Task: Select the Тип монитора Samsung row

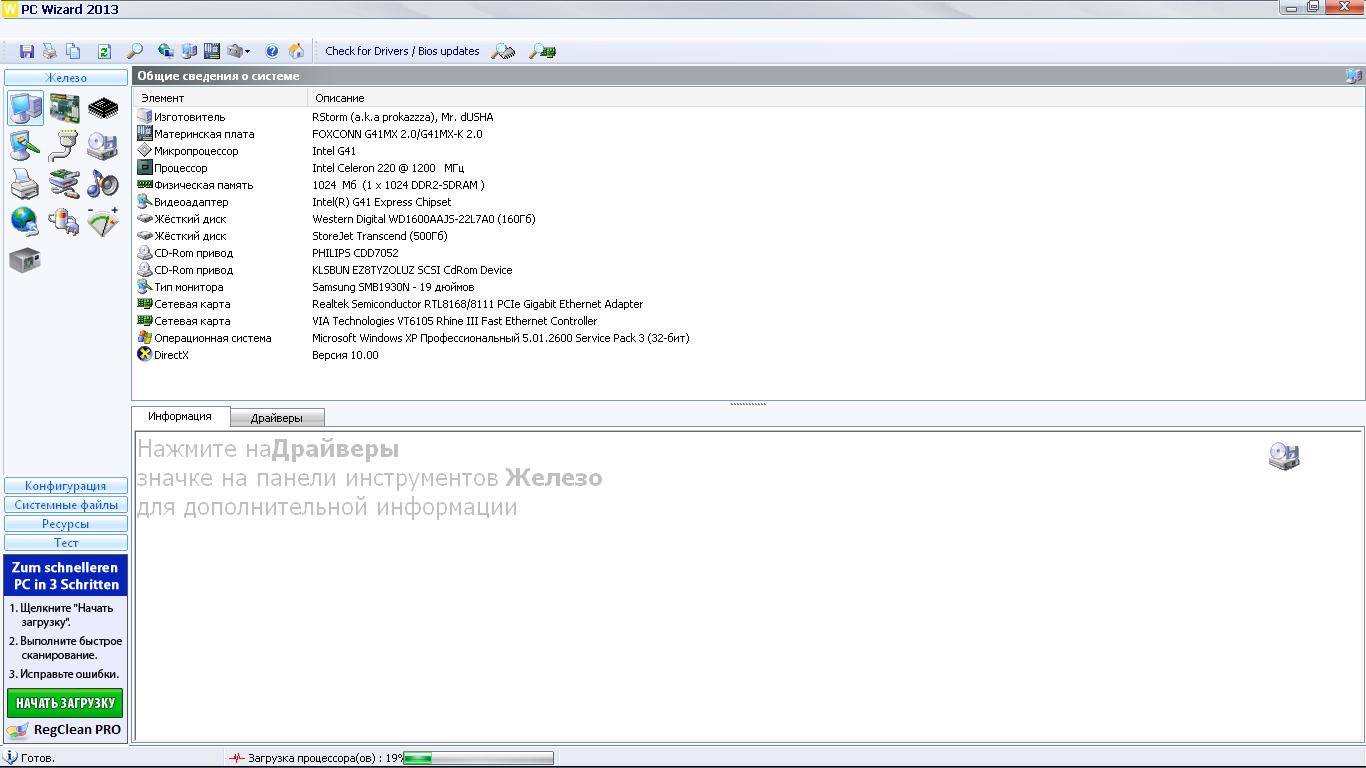Action: tap(748, 287)
